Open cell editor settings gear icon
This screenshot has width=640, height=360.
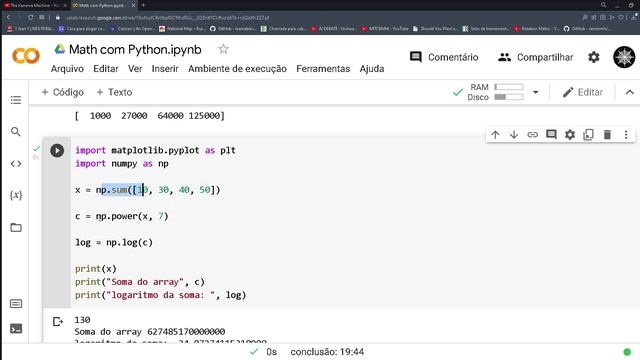pyautogui.click(x=570, y=135)
